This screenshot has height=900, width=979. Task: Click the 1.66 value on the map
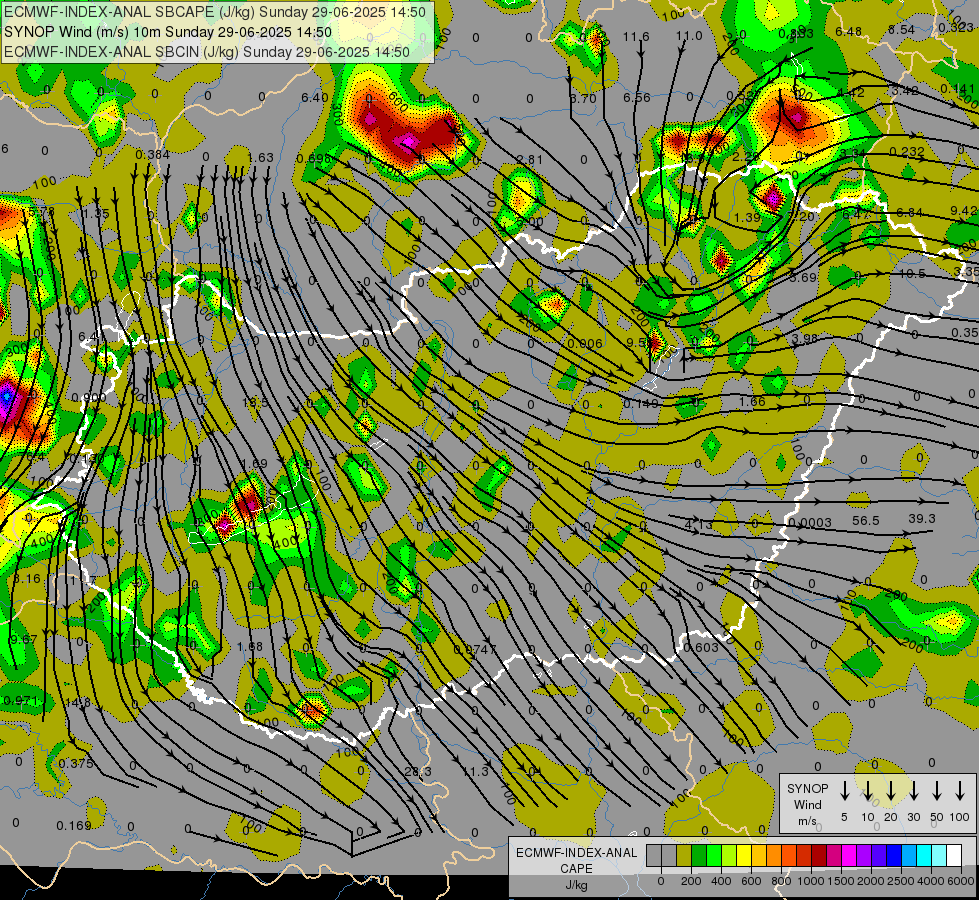(x=752, y=402)
